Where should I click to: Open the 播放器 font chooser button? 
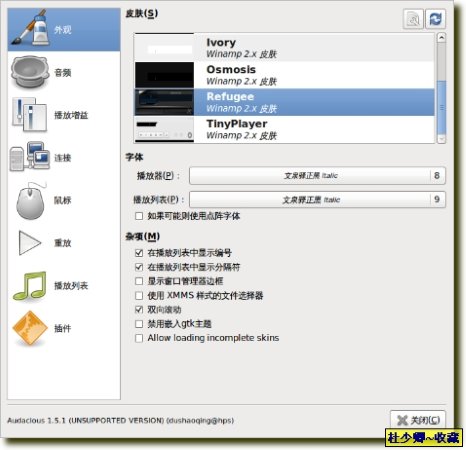point(317,176)
